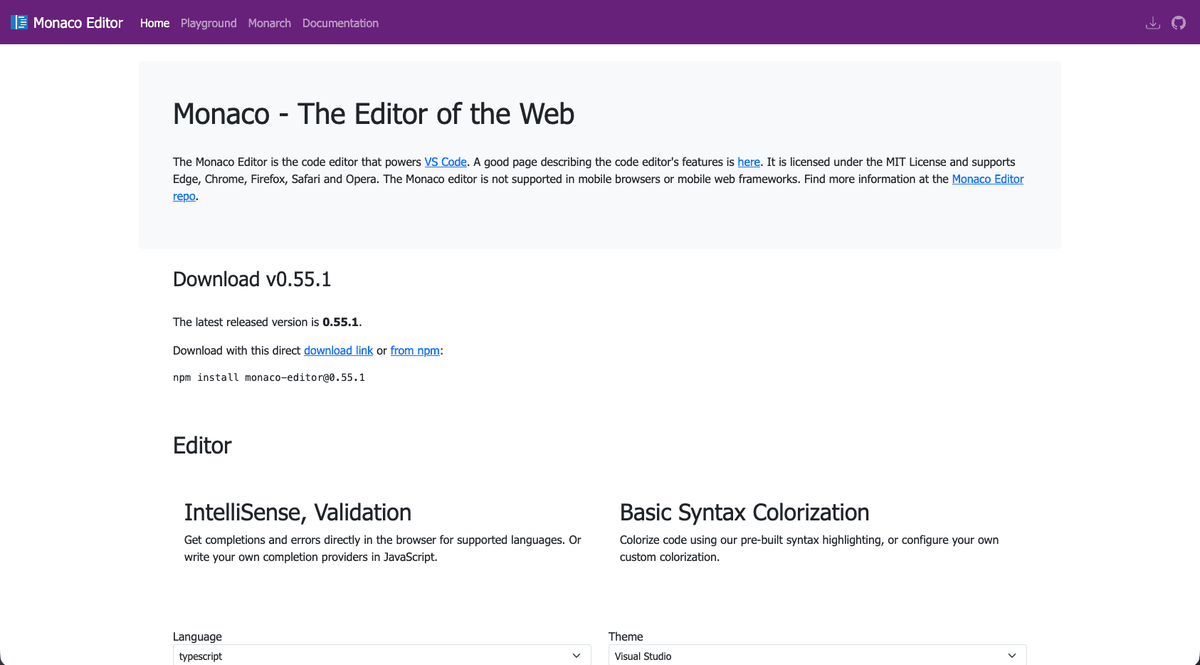Open the Theme dropdown showing Visual Studio

pyautogui.click(x=817, y=656)
